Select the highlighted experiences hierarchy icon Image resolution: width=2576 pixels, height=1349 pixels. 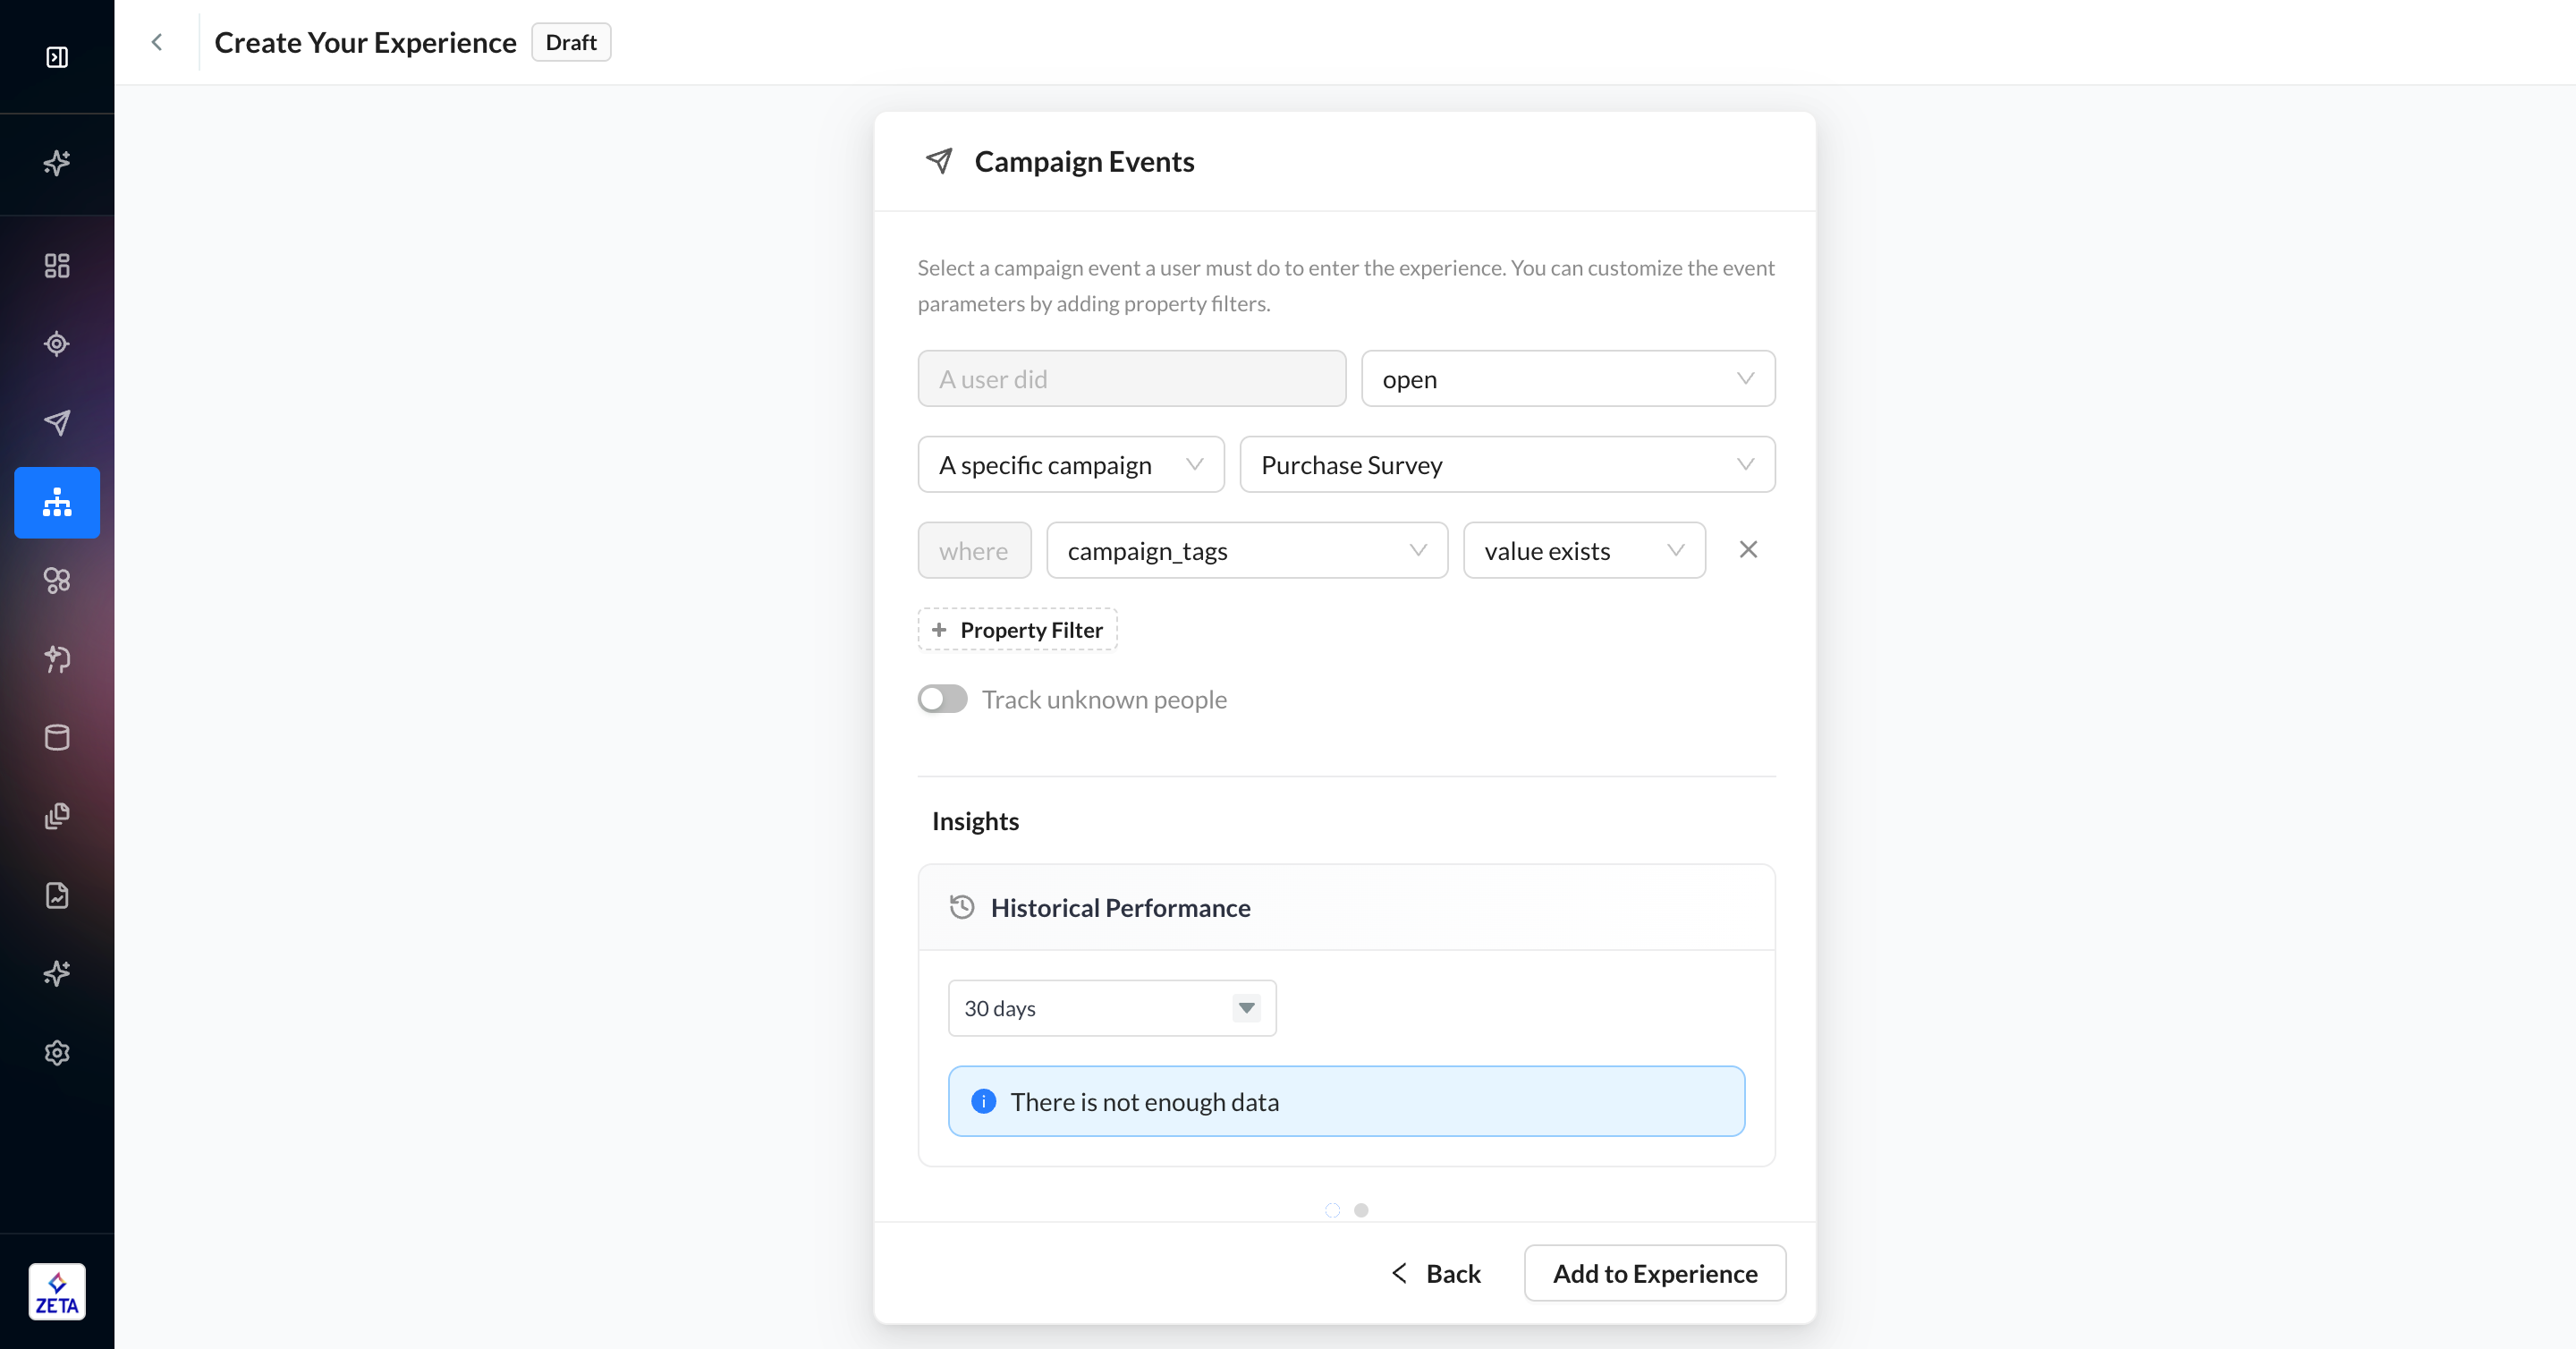57,502
